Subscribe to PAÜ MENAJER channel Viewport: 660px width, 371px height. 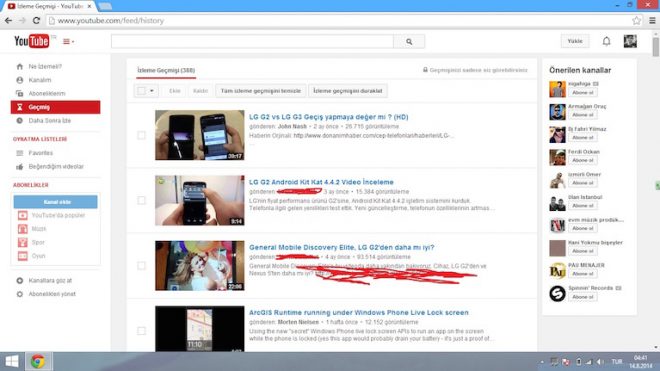[583, 274]
